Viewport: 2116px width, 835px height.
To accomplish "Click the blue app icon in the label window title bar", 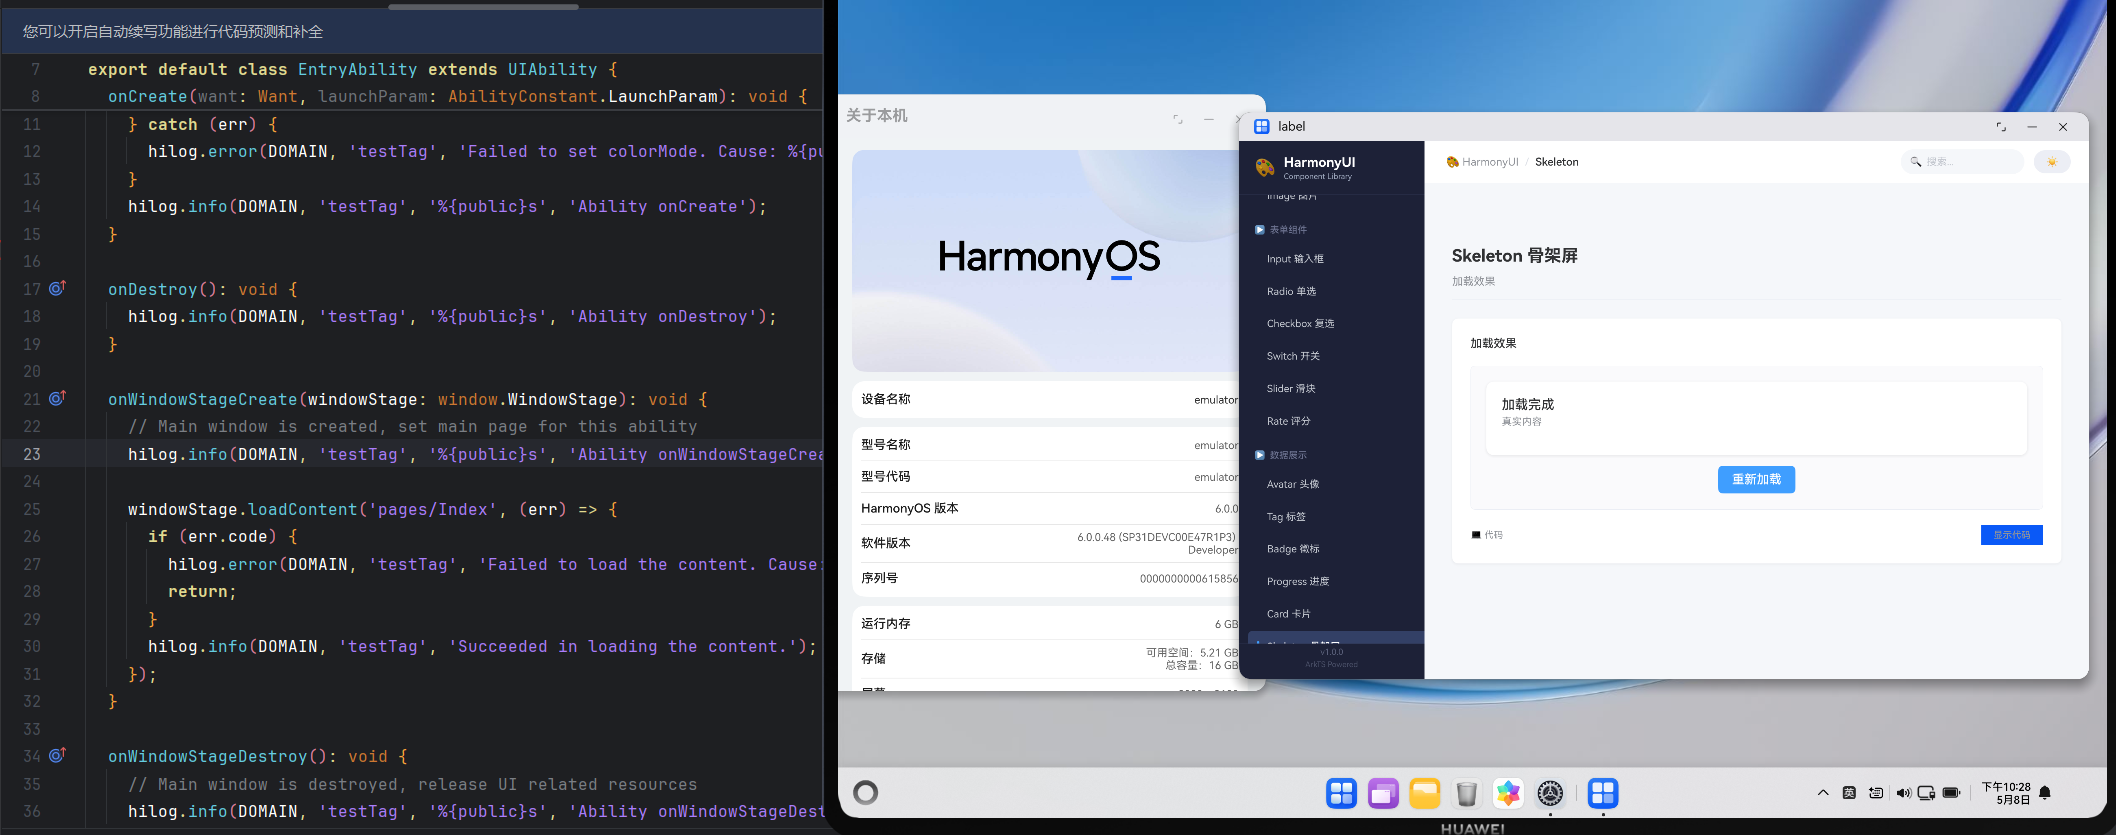I will click(1262, 126).
